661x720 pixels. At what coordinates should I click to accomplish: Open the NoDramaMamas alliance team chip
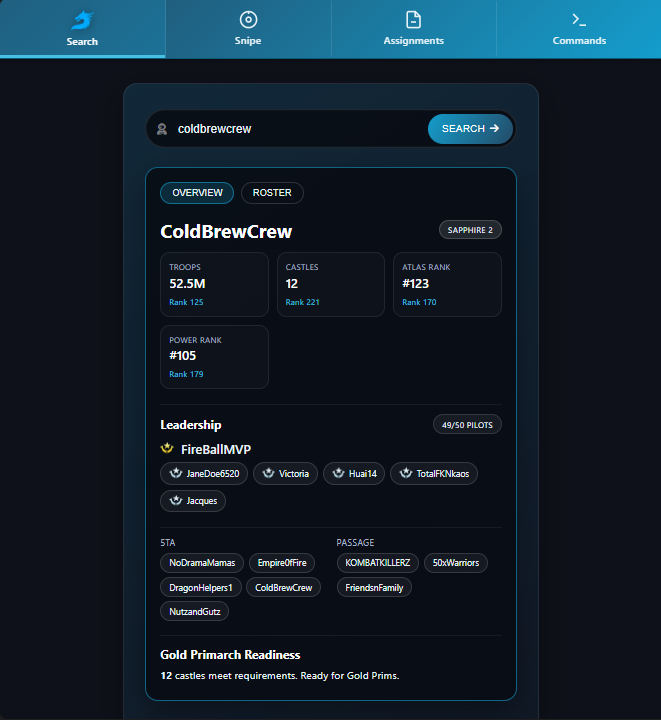click(x=200, y=562)
